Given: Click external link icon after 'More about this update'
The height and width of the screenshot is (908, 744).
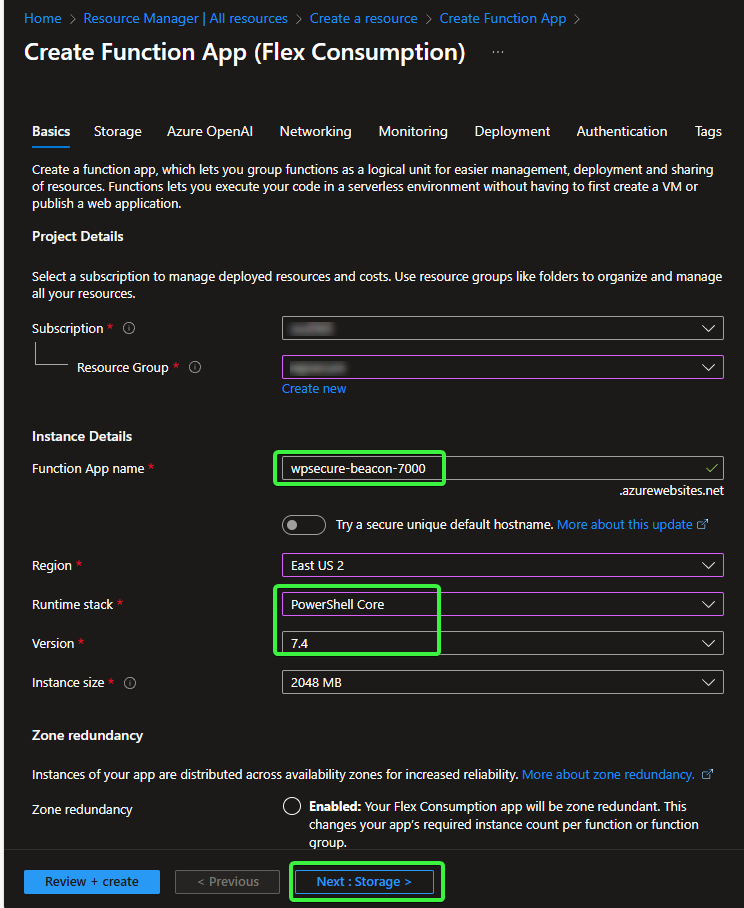Looking at the screenshot, I should click(x=703, y=525).
